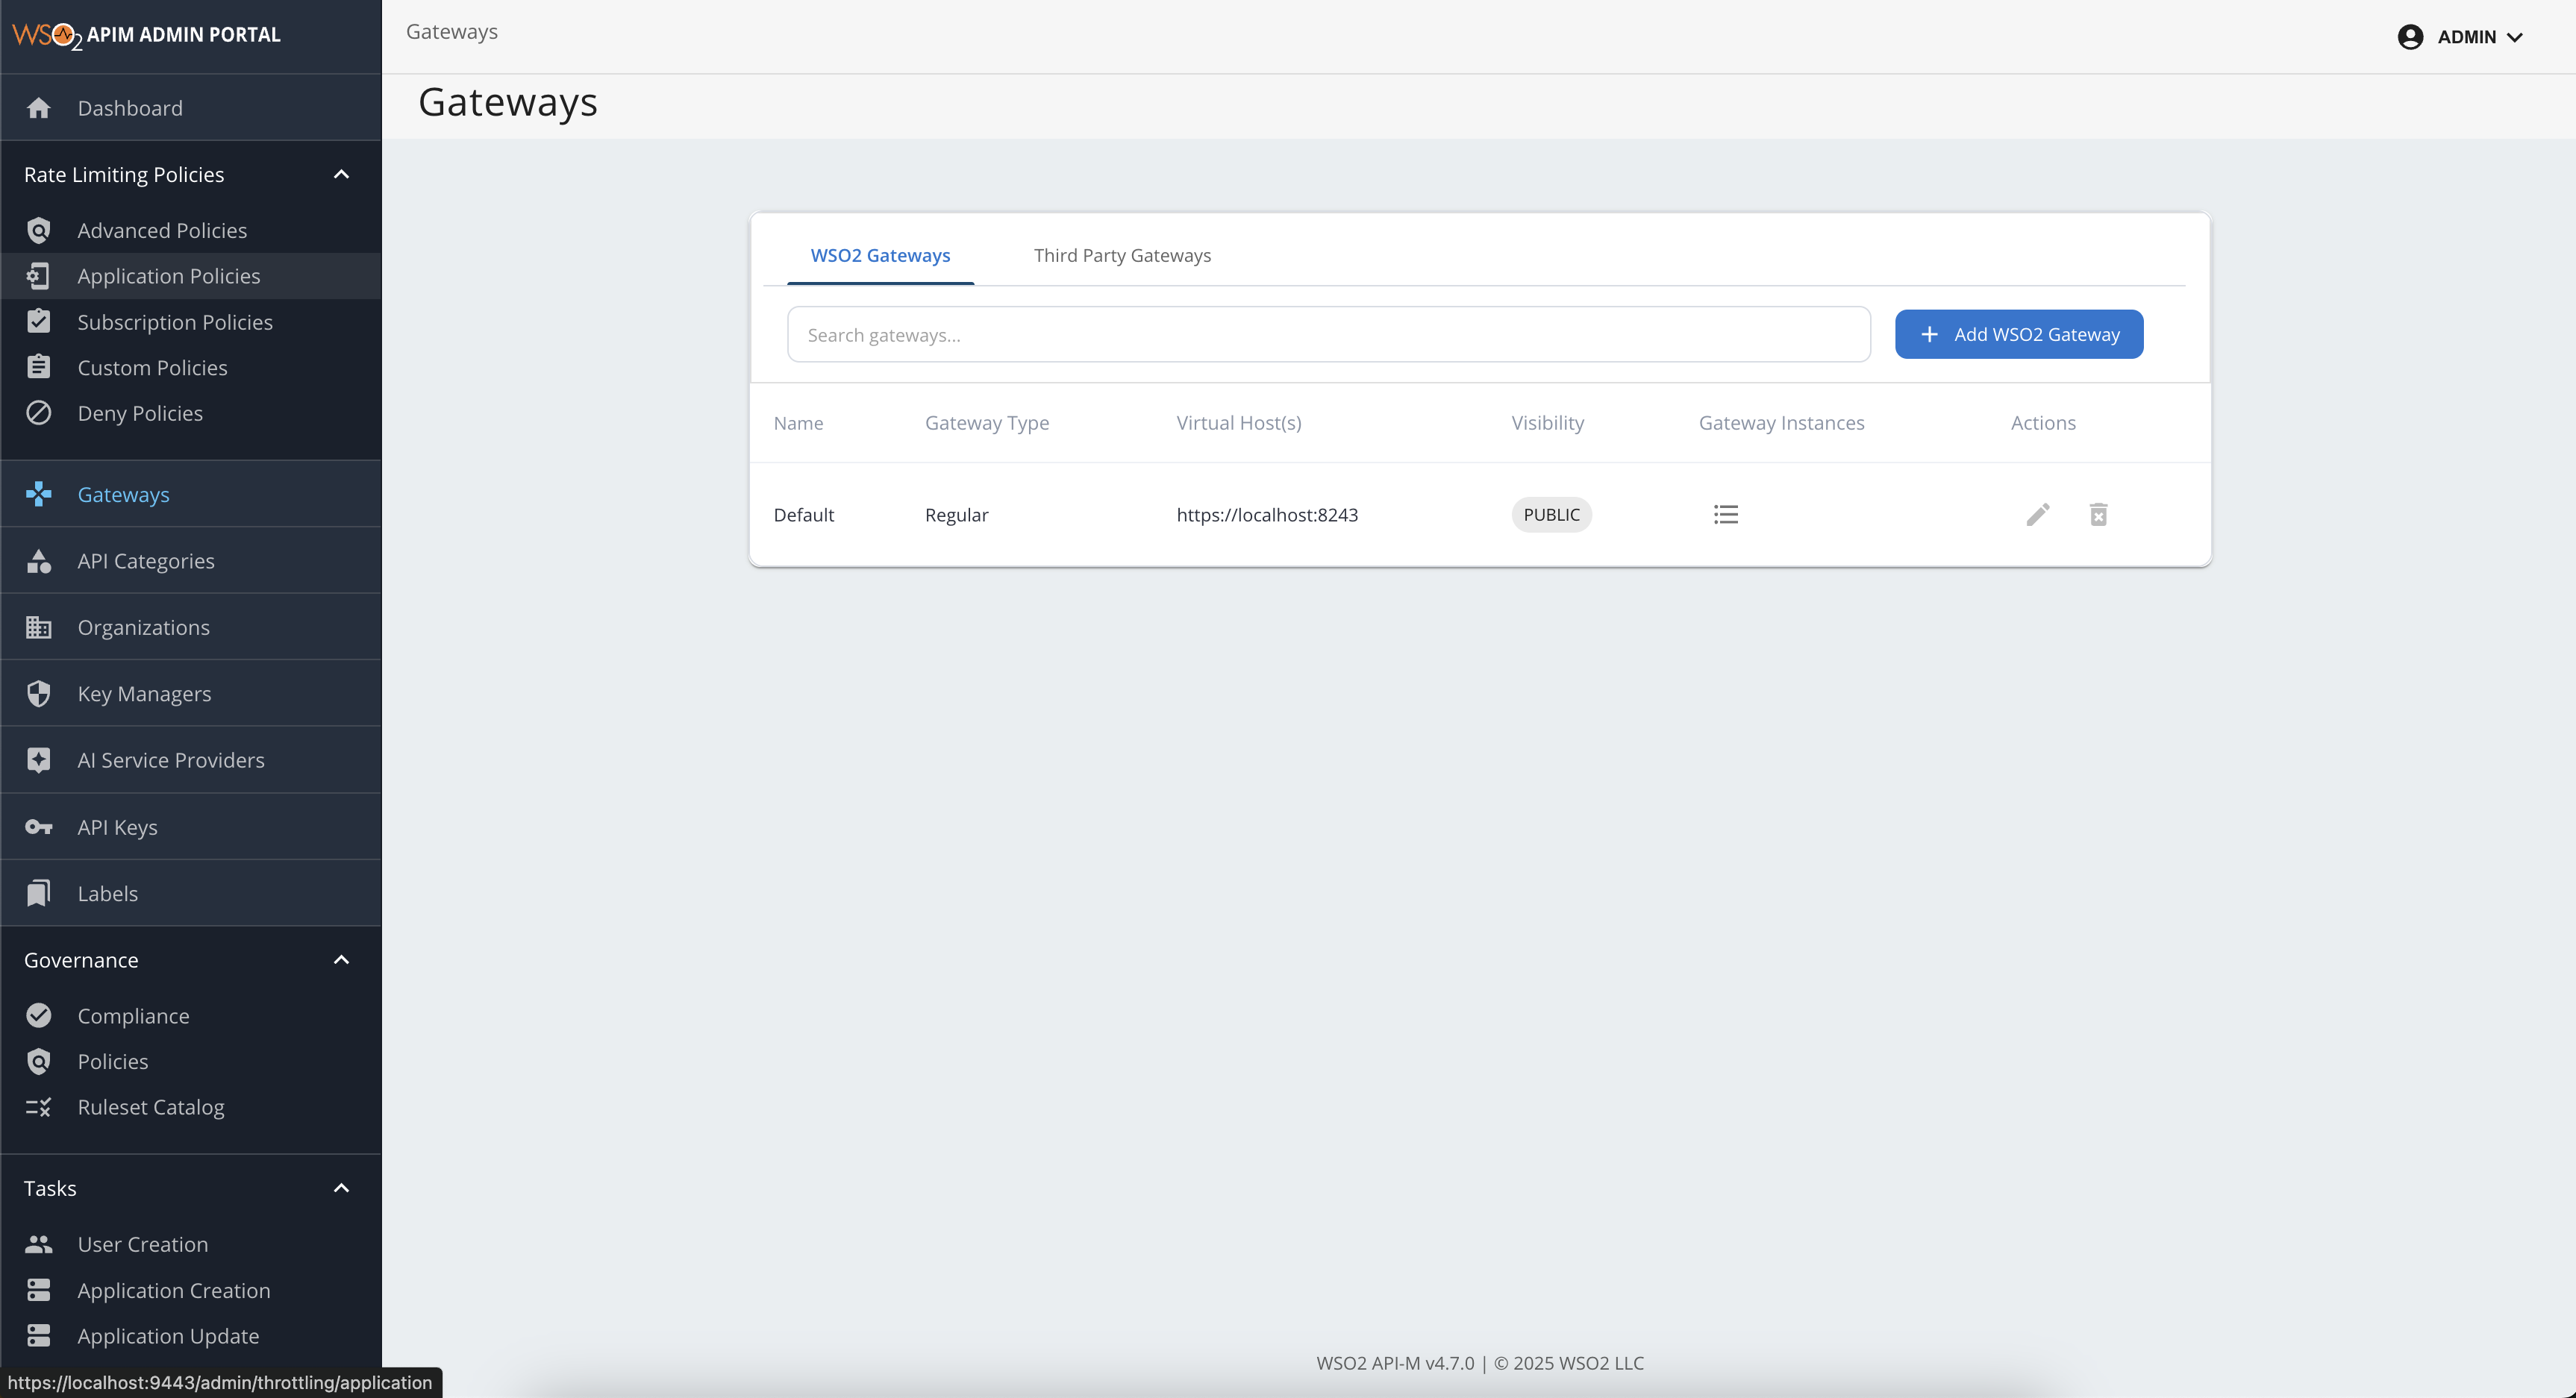Click the Governance Policies shield icon

[38, 1062]
